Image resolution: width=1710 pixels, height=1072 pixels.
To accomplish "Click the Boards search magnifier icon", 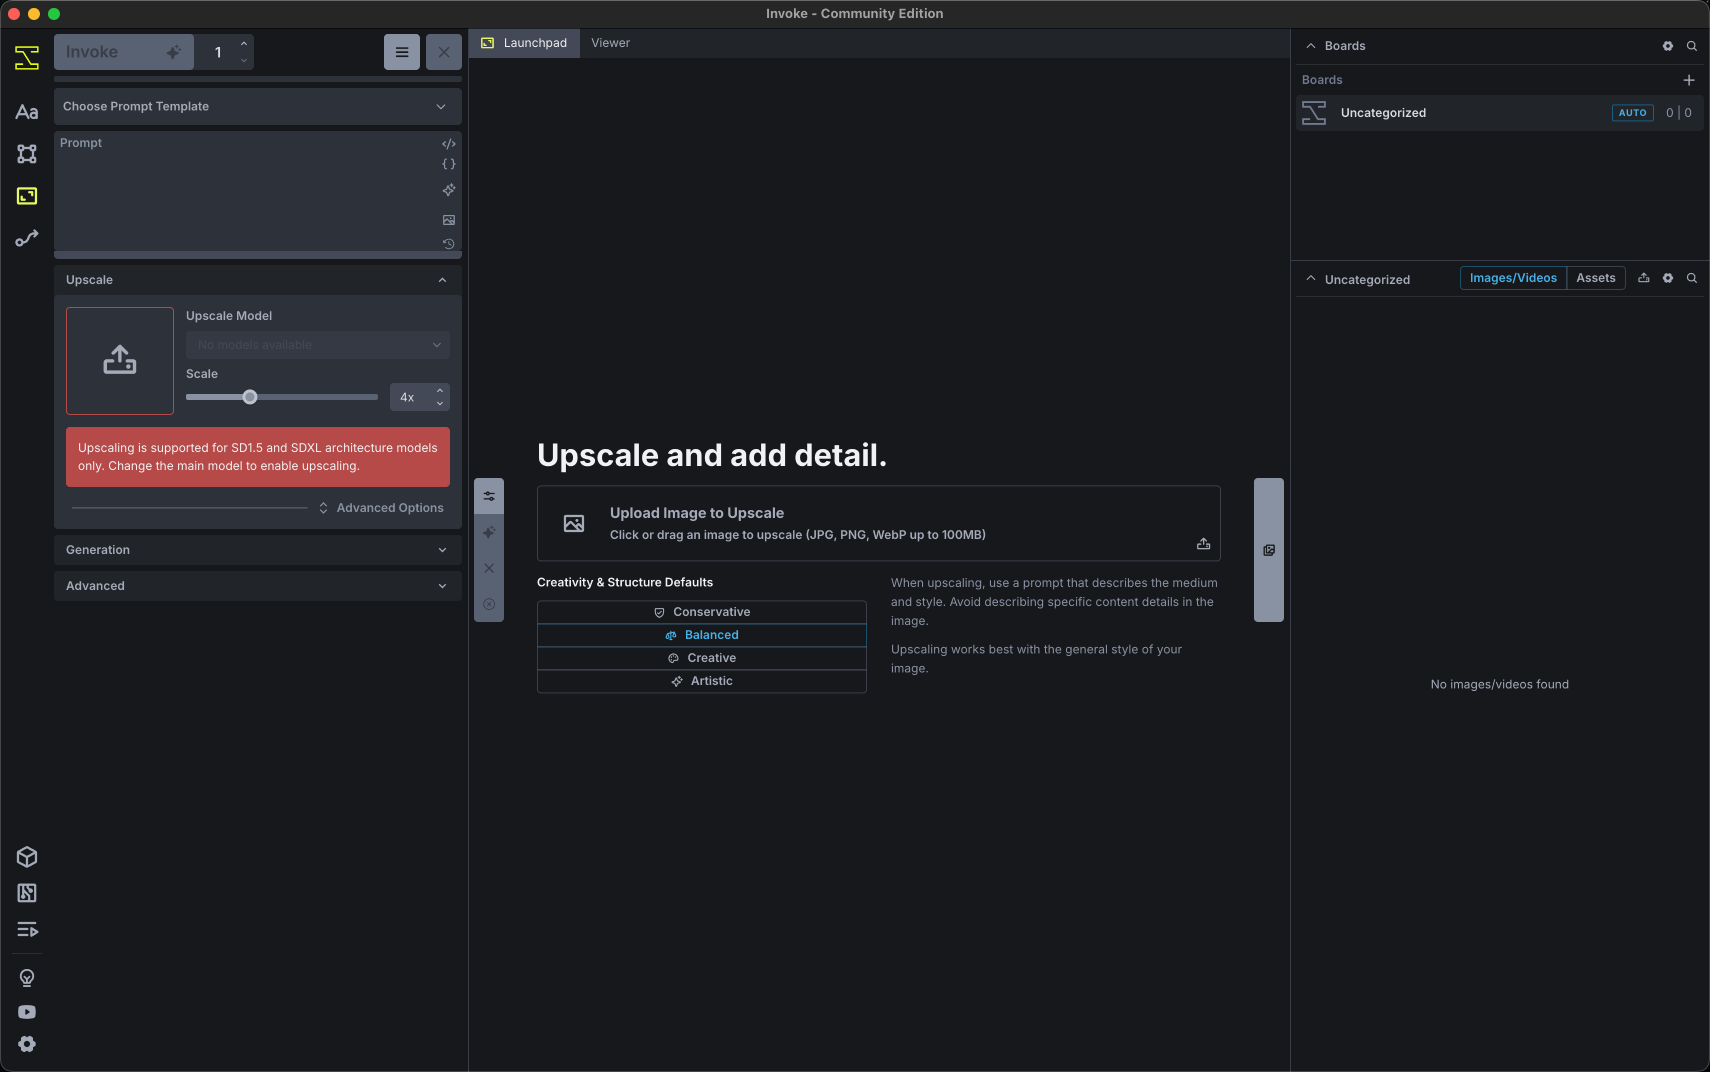I will 1692,46.
